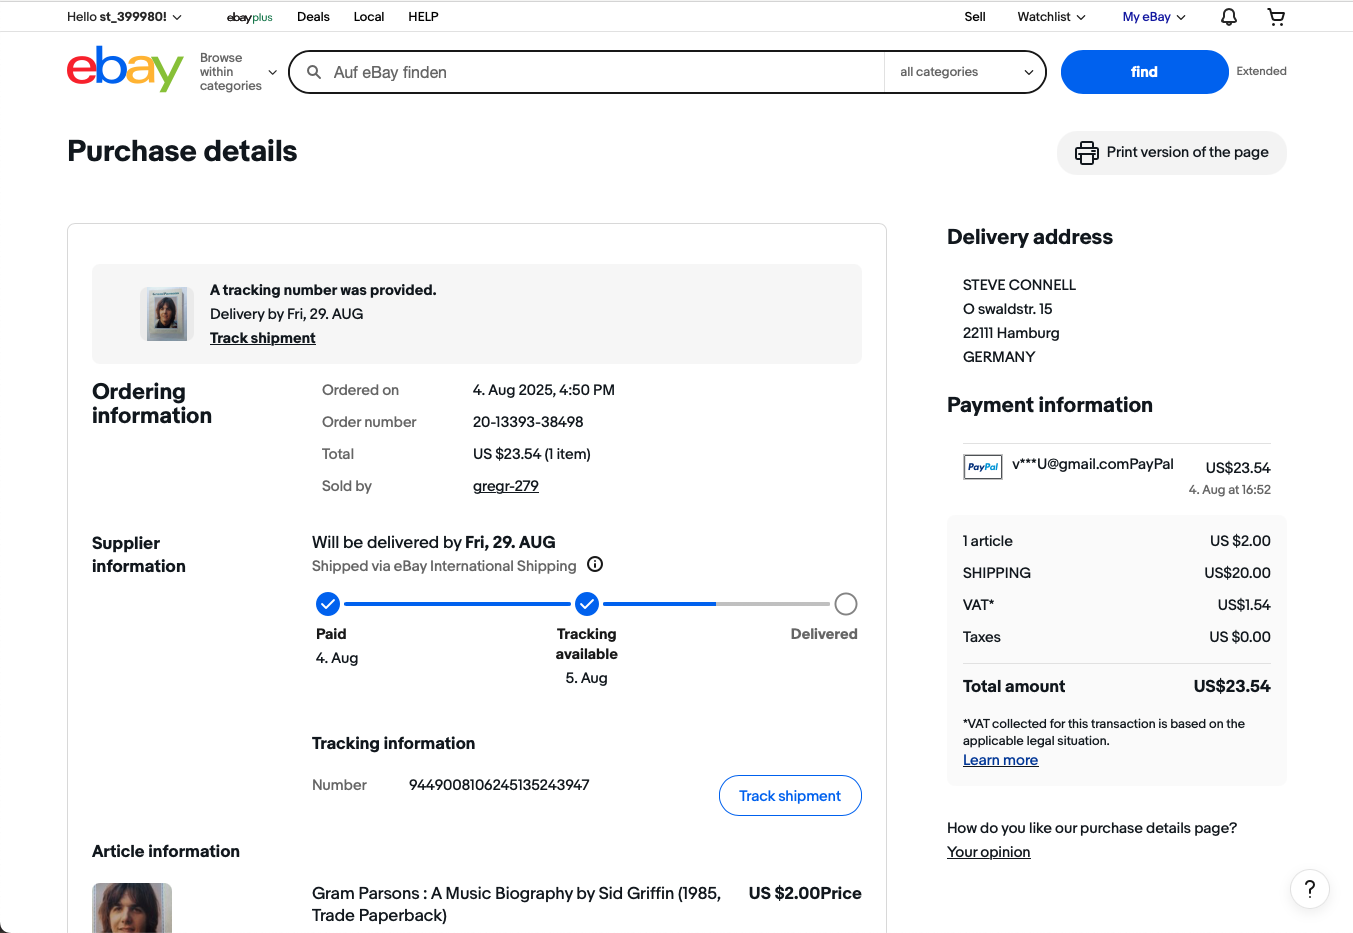Open Browse within categories dropdown
The width and height of the screenshot is (1353, 933).
coord(238,72)
